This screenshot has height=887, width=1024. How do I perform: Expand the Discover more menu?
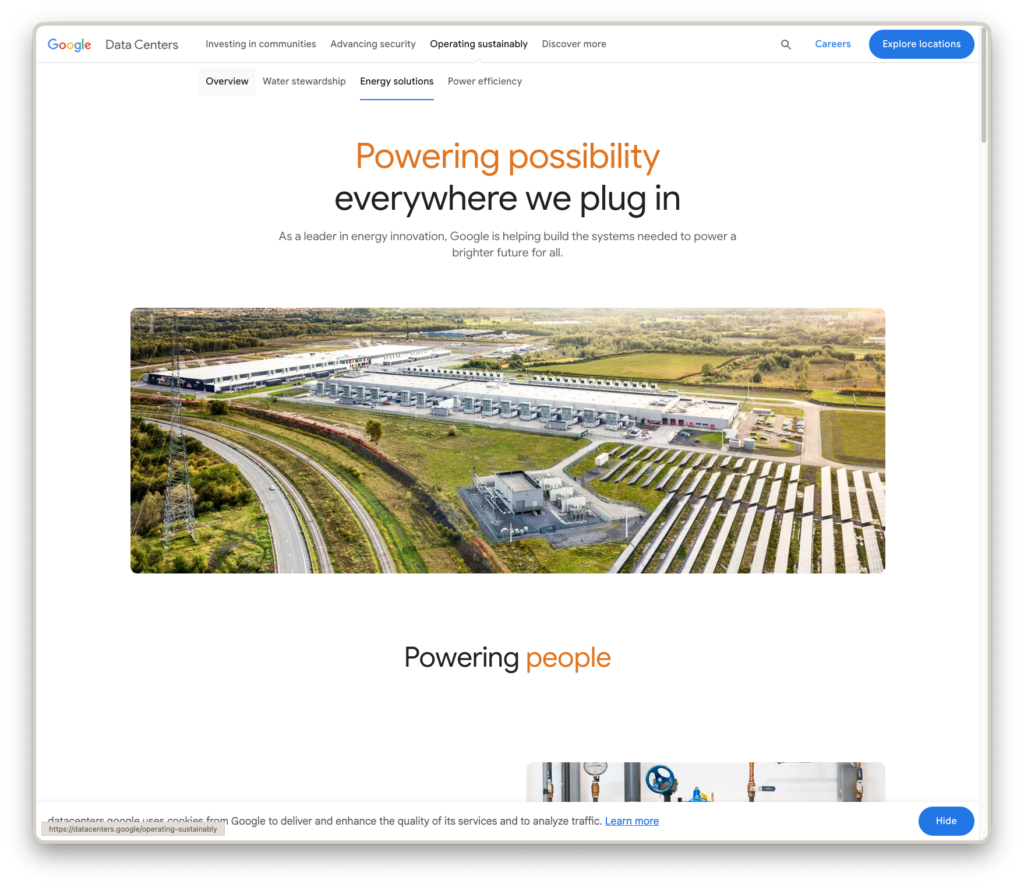click(x=573, y=44)
